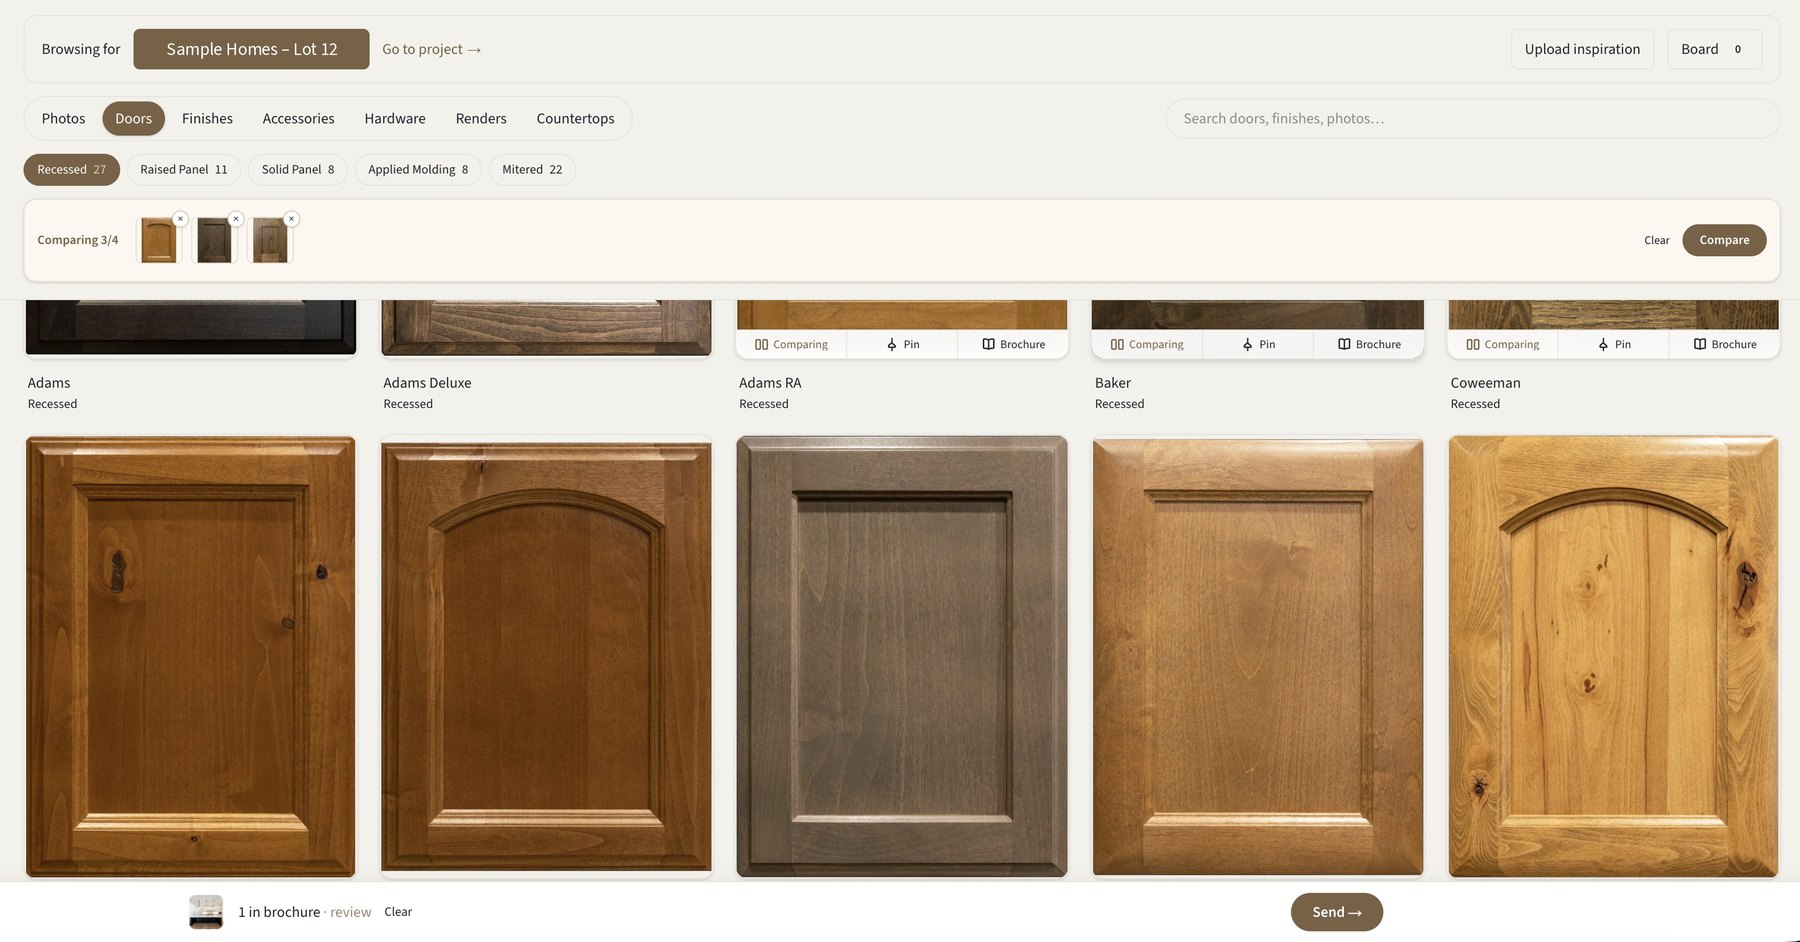Click the Compare button

[x=1724, y=240]
